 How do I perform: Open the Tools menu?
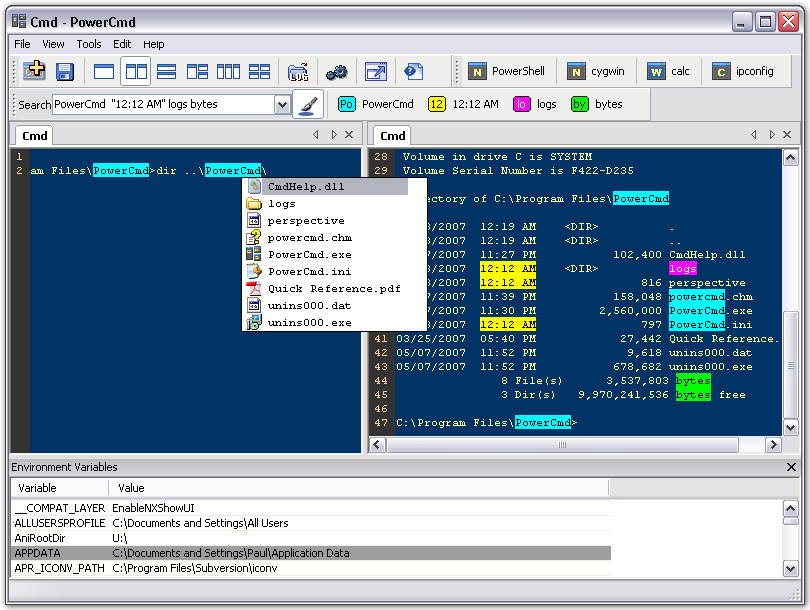point(91,44)
